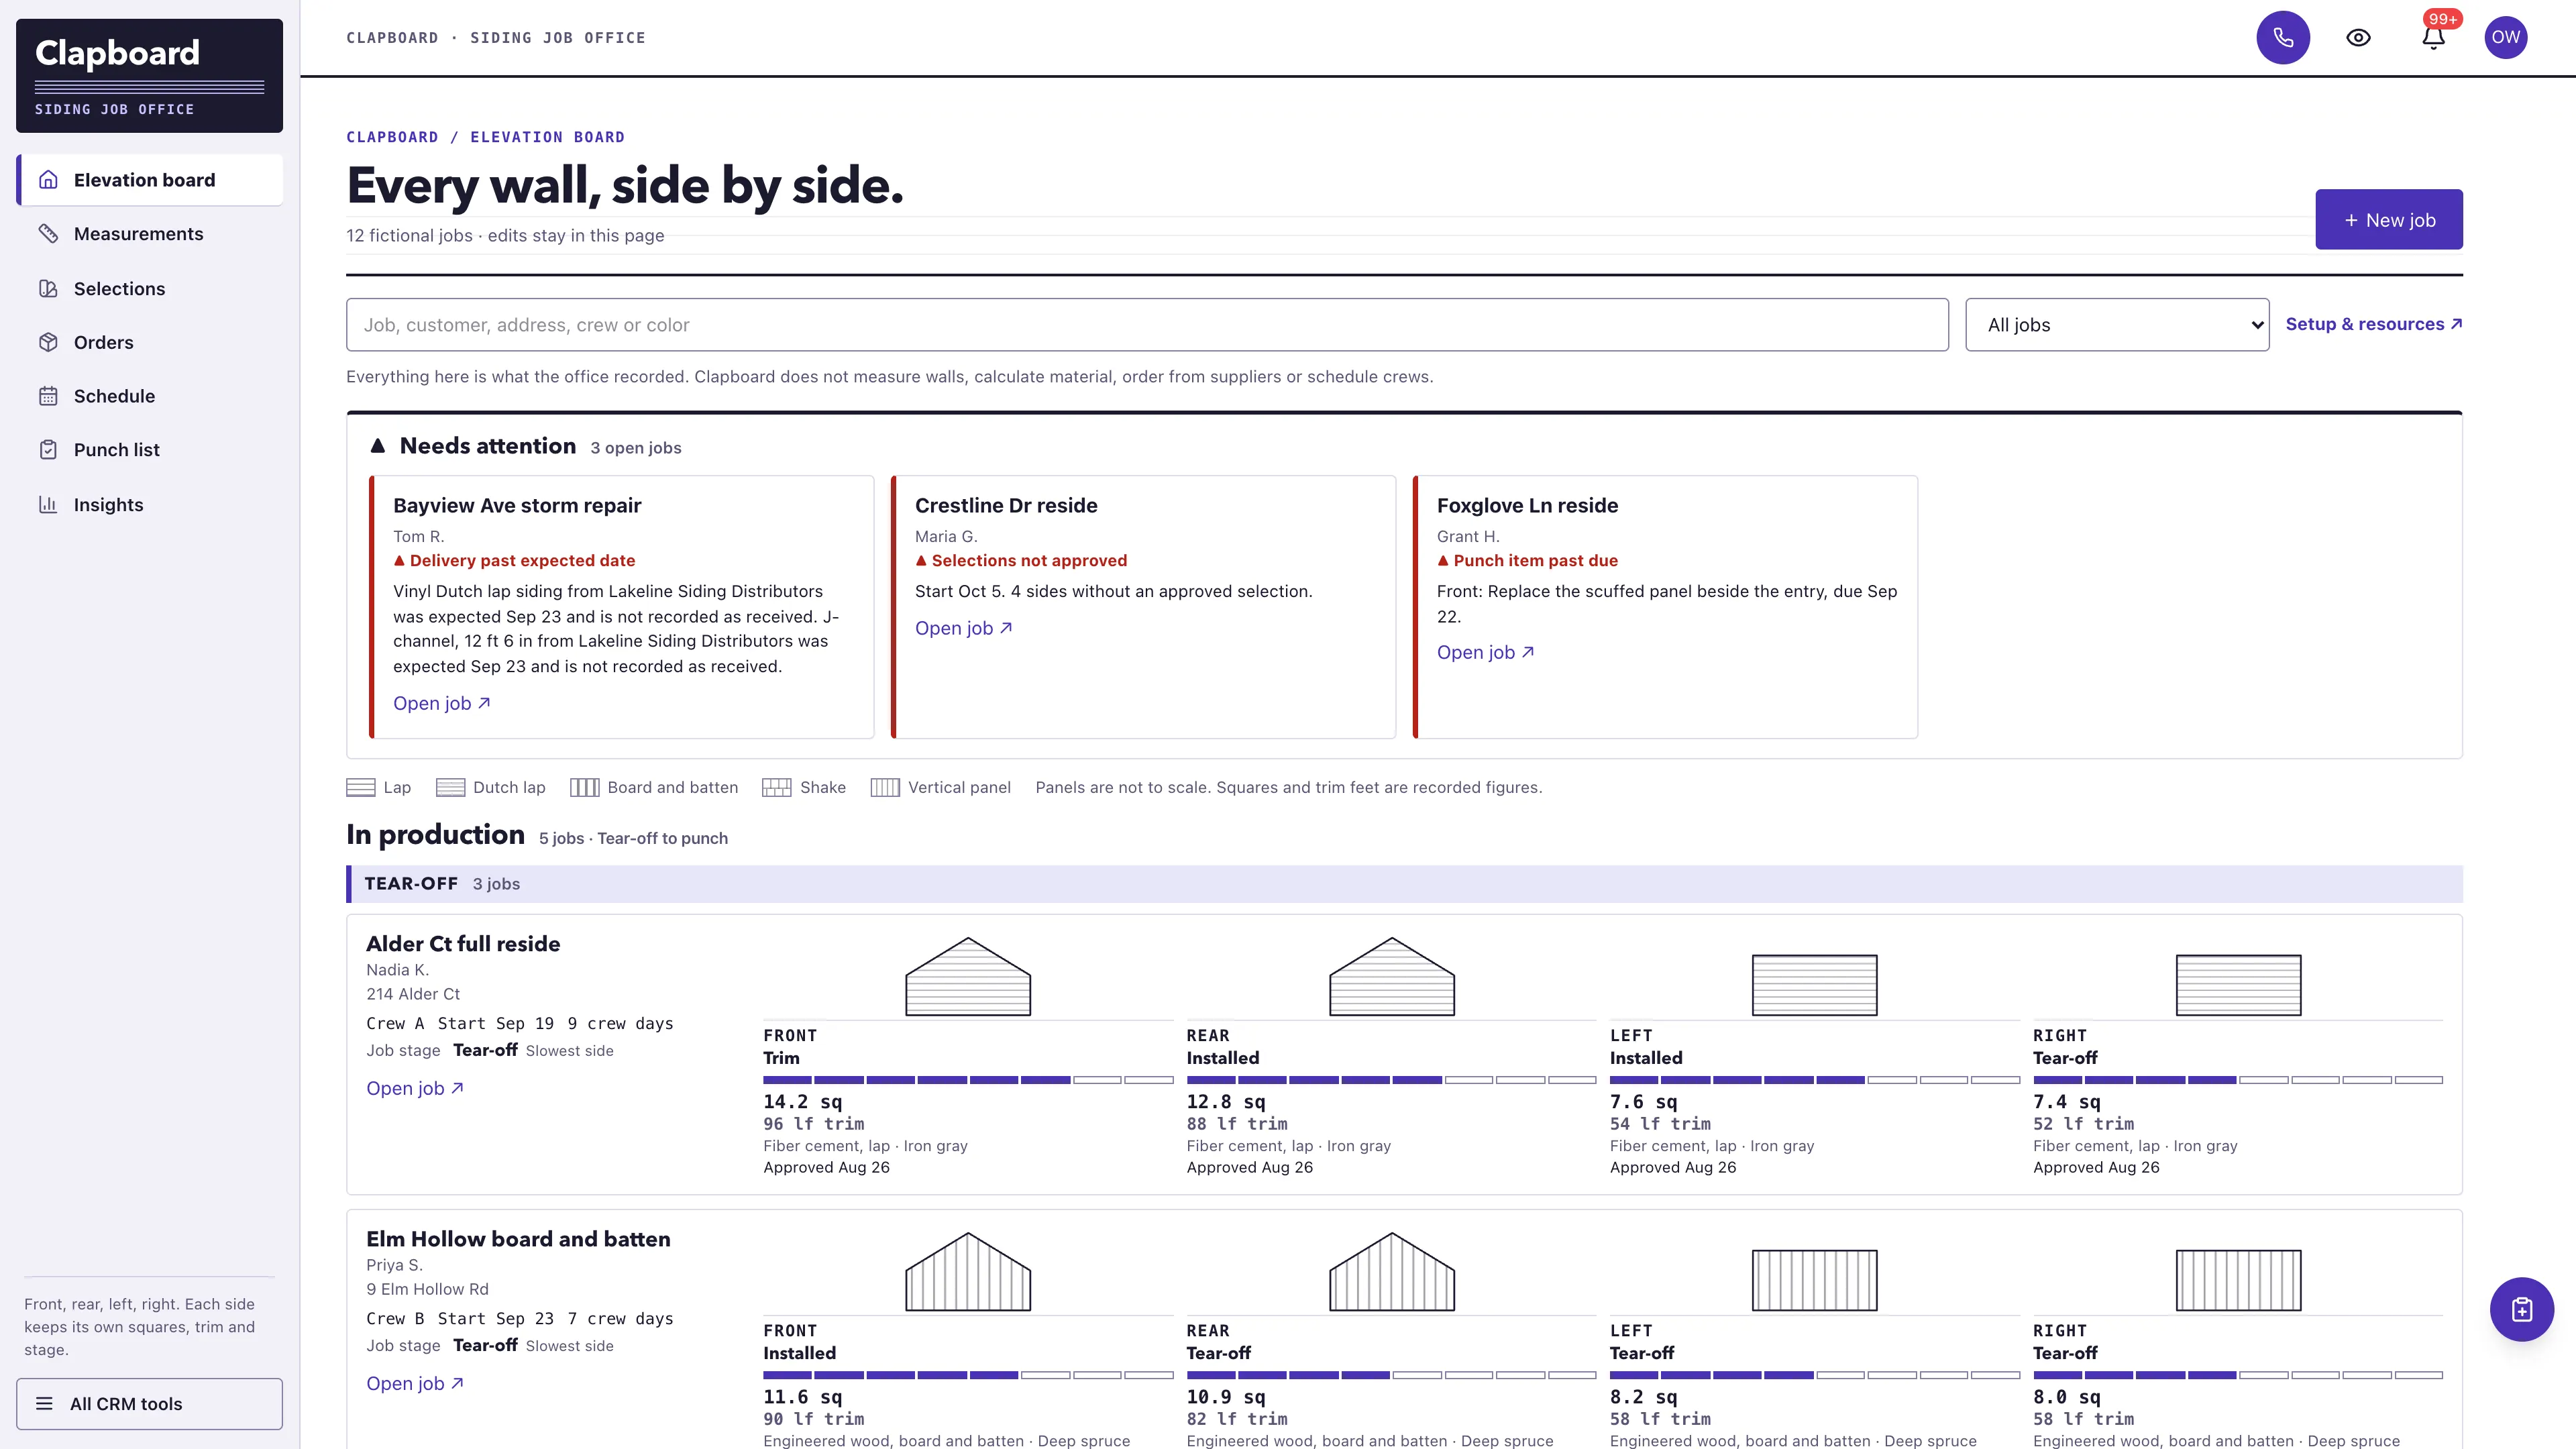Open job link for Alder Ct full reside
The width and height of the screenshot is (2576, 1449).
coord(415,1088)
